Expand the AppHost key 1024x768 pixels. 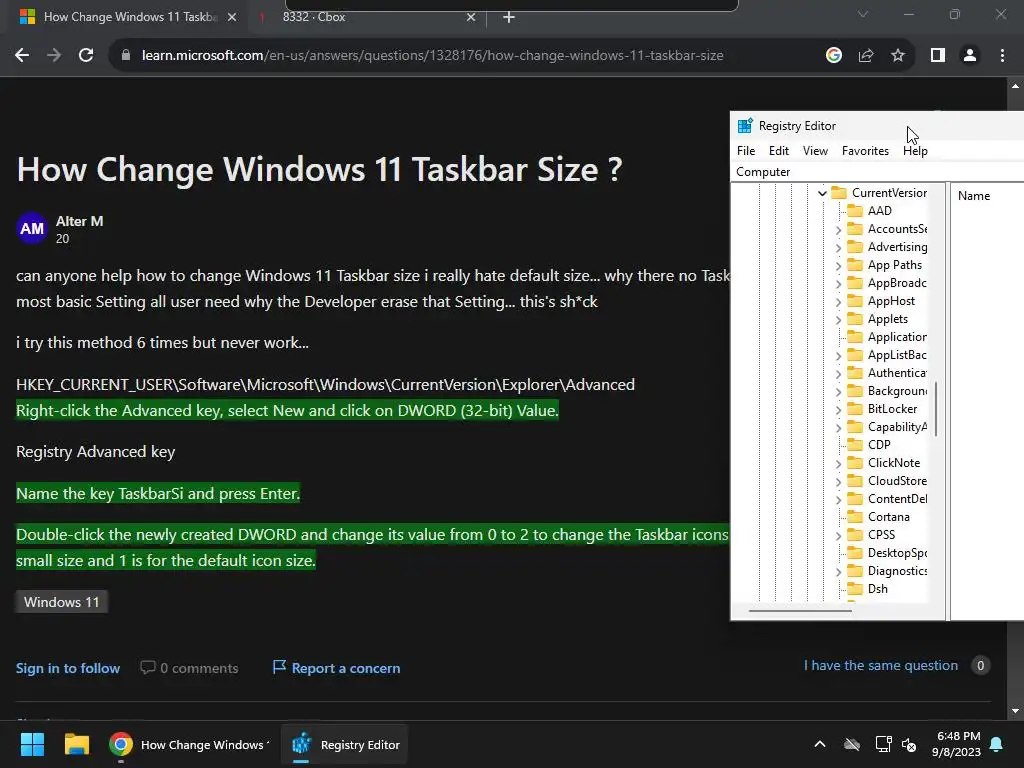coord(839,301)
